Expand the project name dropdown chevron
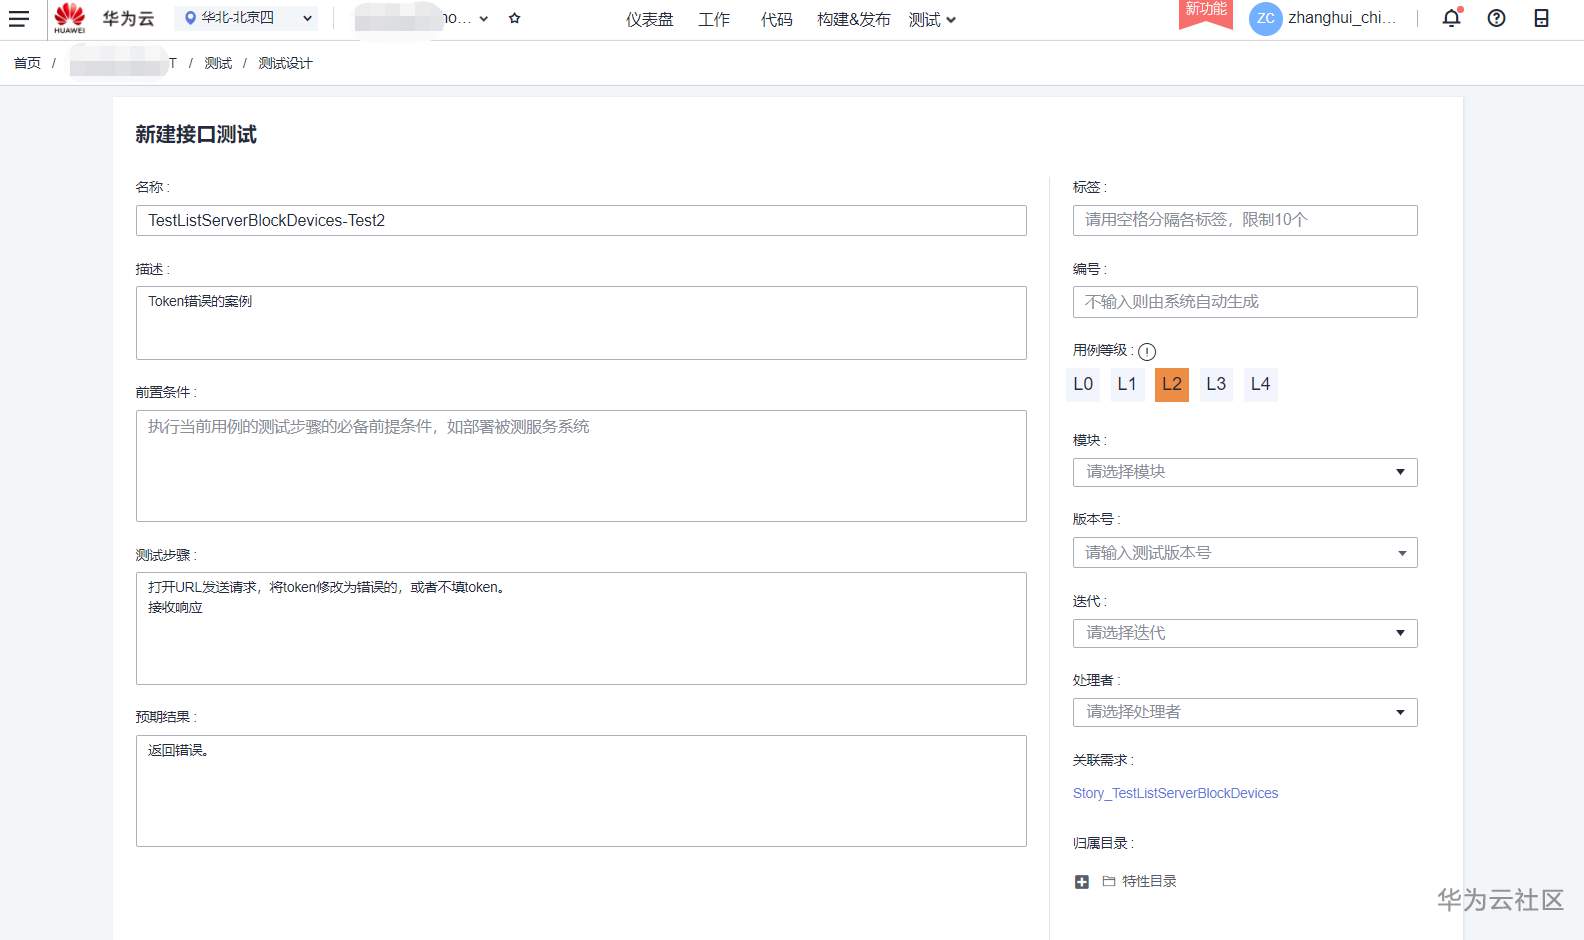Viewport: 1584px width, 940px height. click(484, 19)
